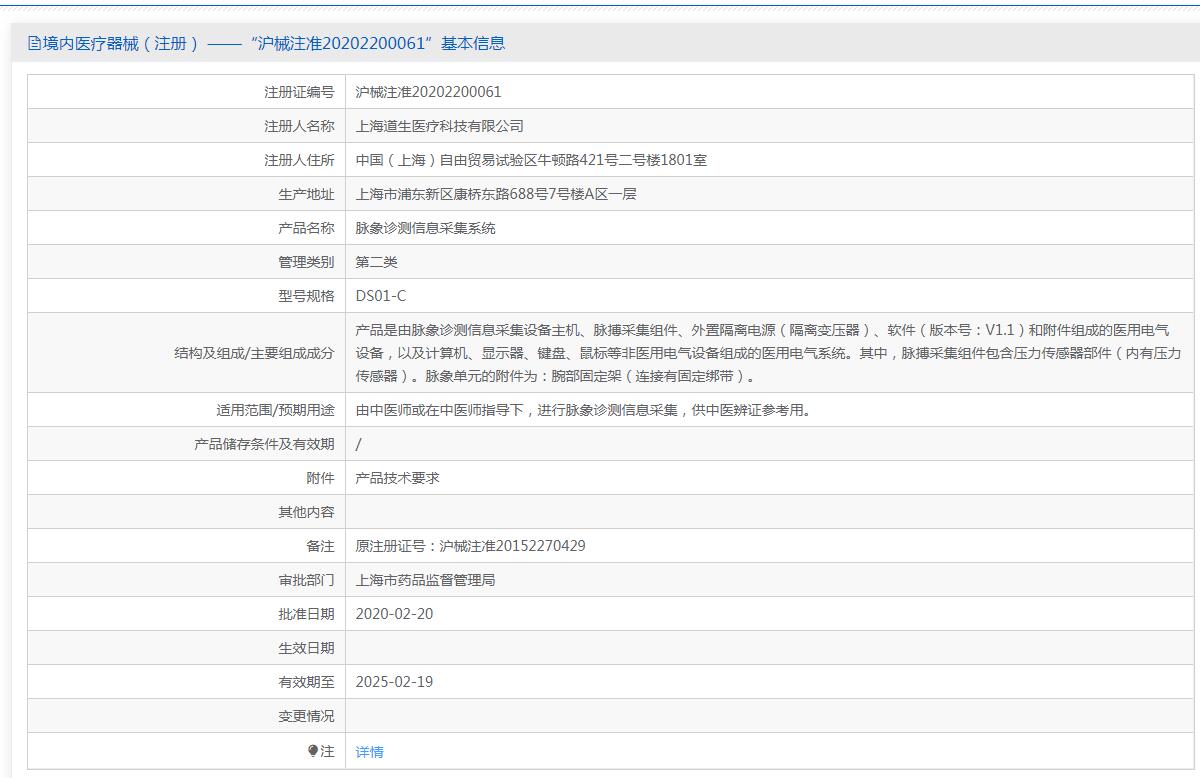Click the 管理类别 label

306,262
